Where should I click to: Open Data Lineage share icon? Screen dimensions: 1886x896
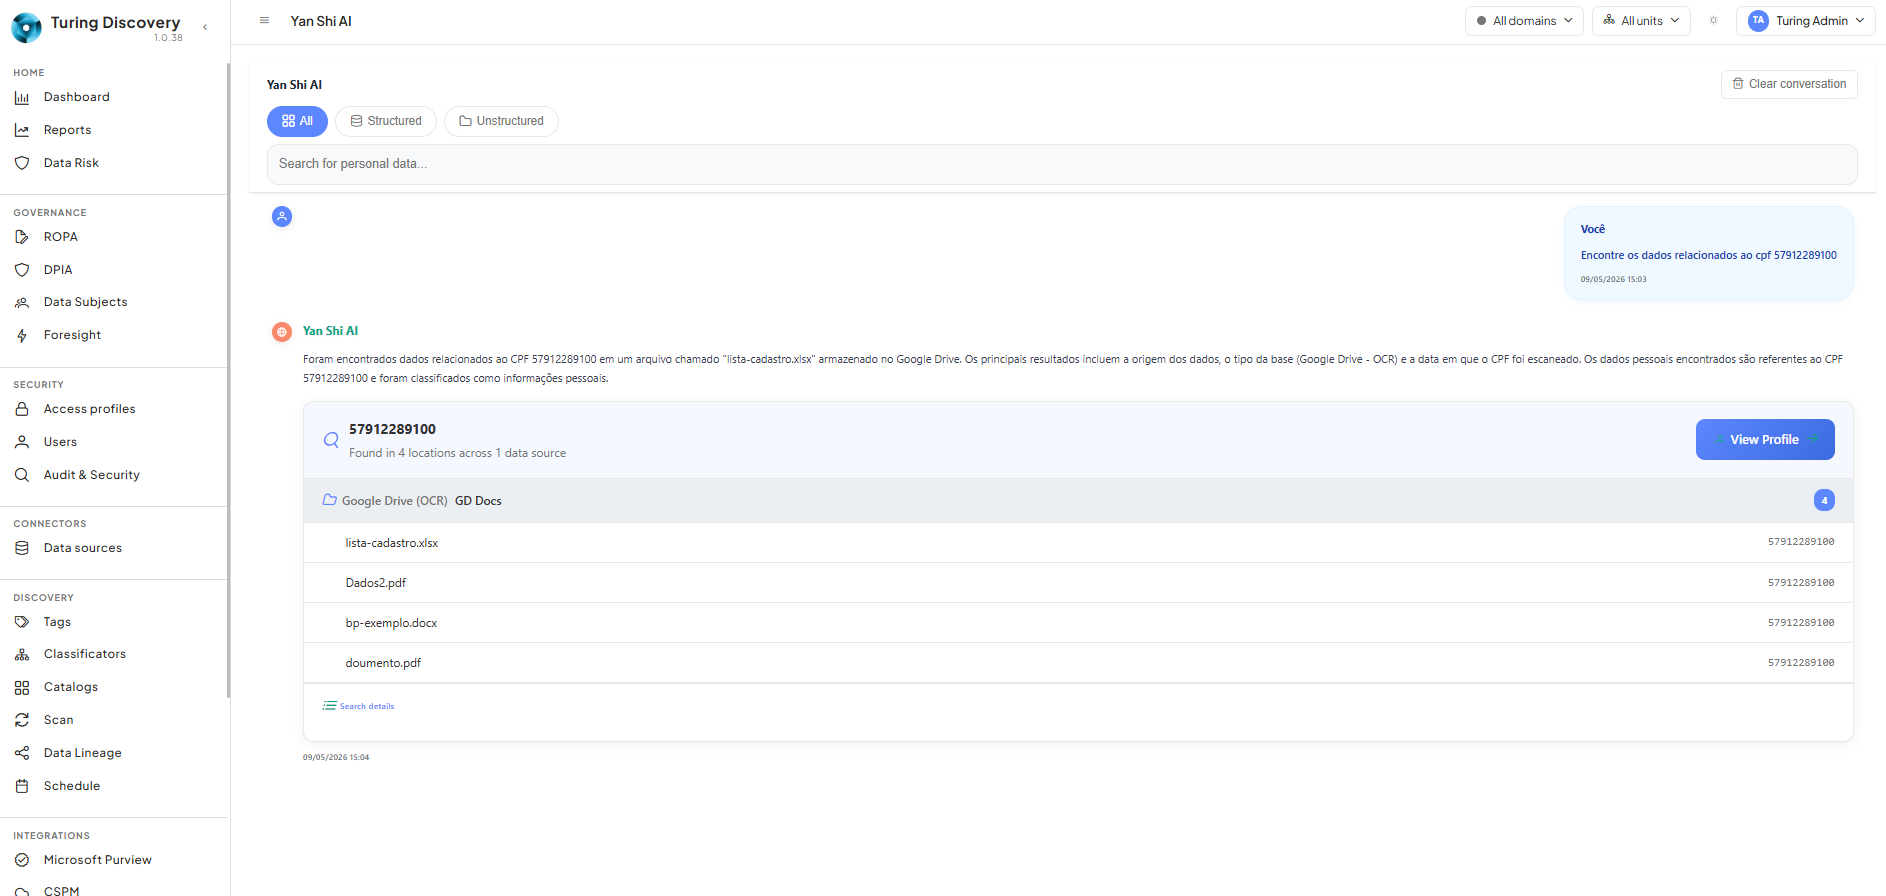[x=22, y=753]
